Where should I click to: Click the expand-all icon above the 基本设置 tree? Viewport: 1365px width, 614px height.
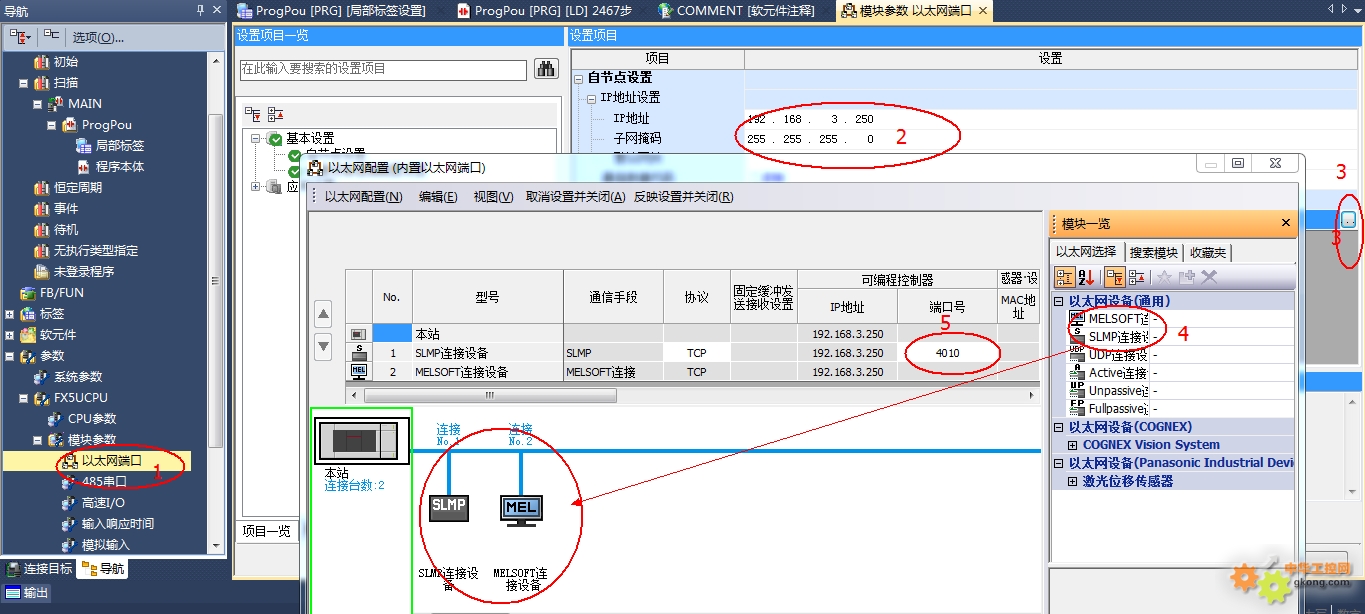pyautogui.click(x=253, y=114)
